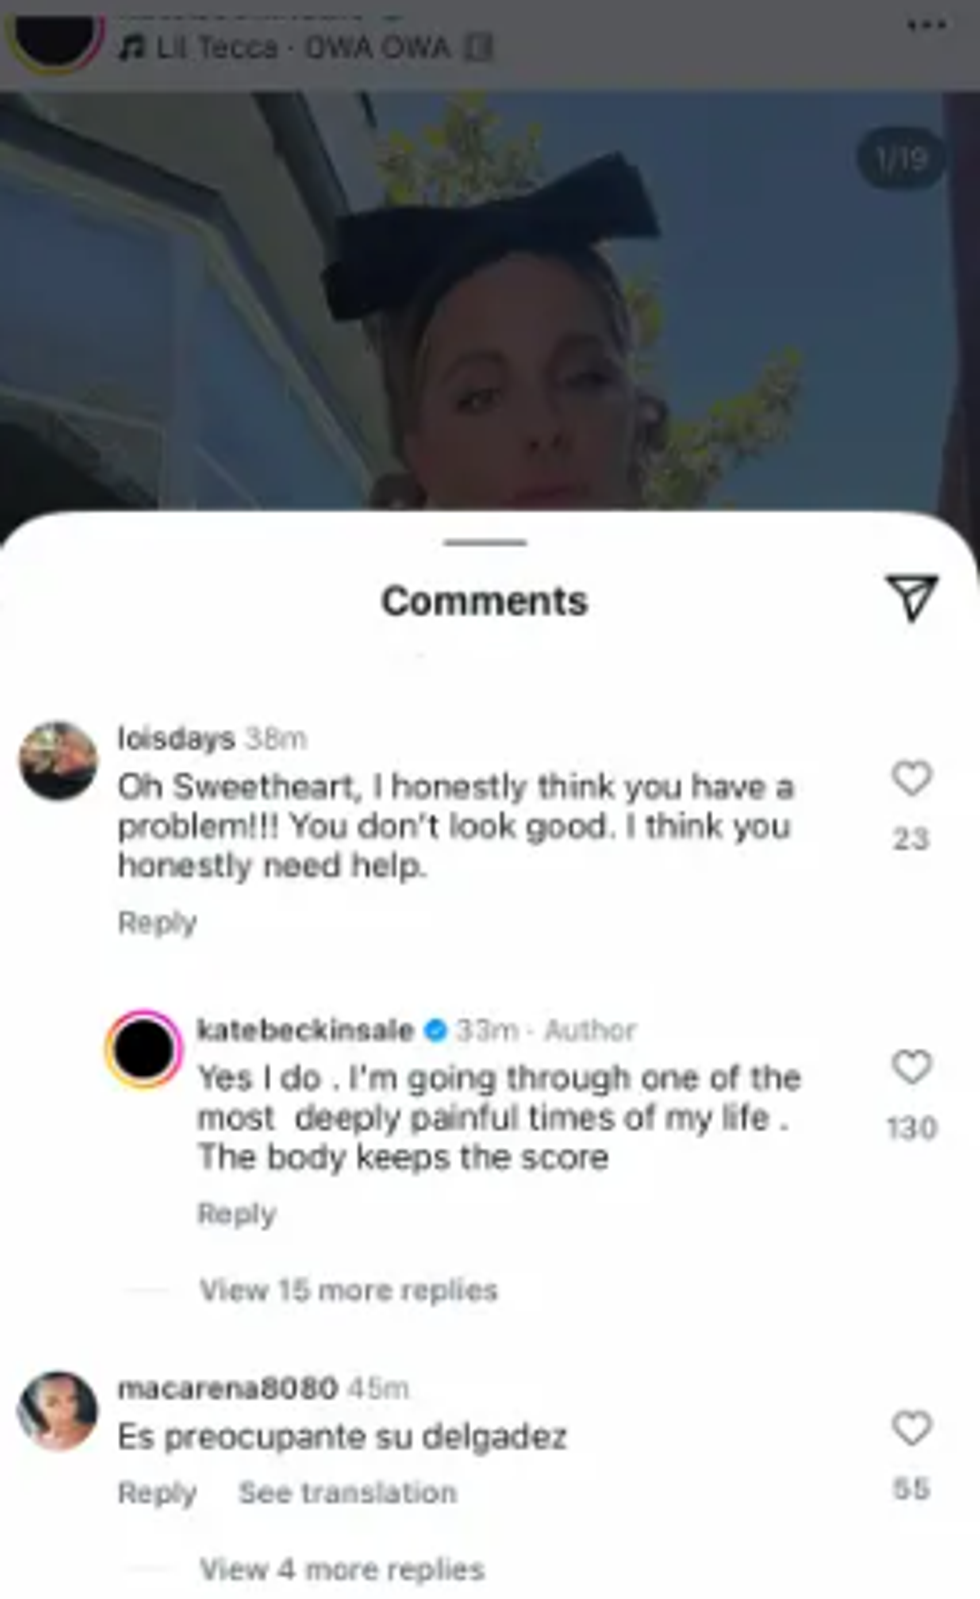Tap the post photo behind the comments
Viewport: 980px width, 1599px height.
click(490, 300)
